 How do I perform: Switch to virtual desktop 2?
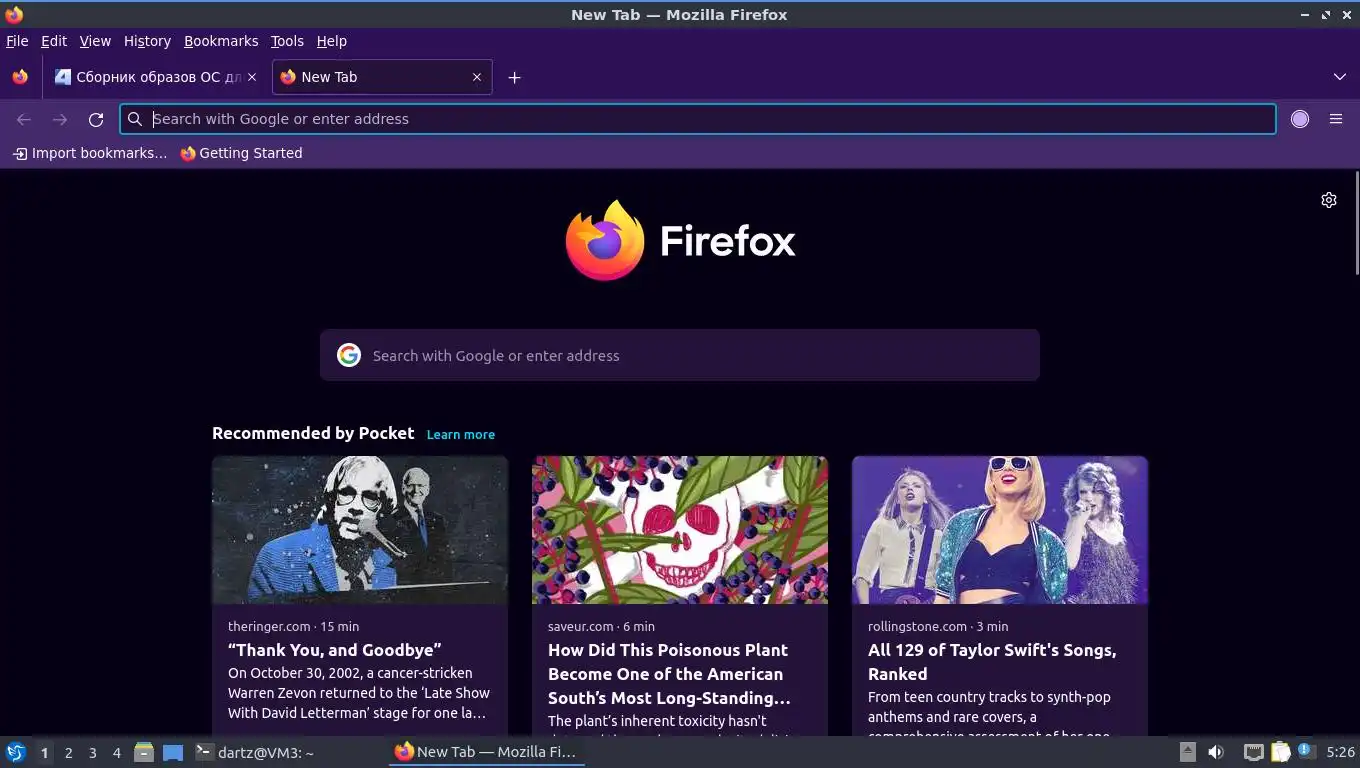click(68, 752)
